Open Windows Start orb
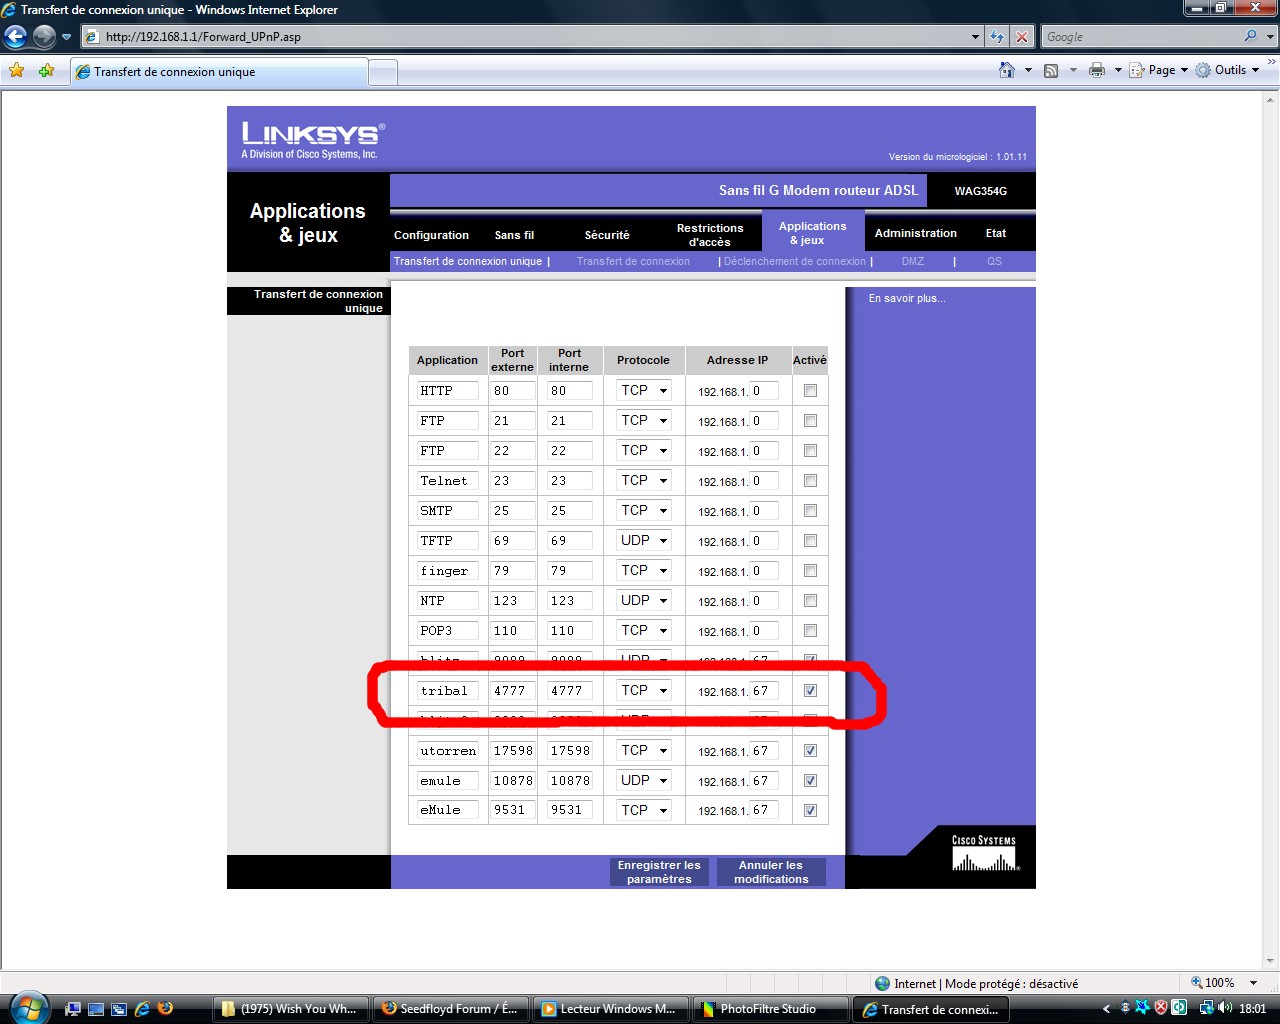 click(x=27, y=1007)
